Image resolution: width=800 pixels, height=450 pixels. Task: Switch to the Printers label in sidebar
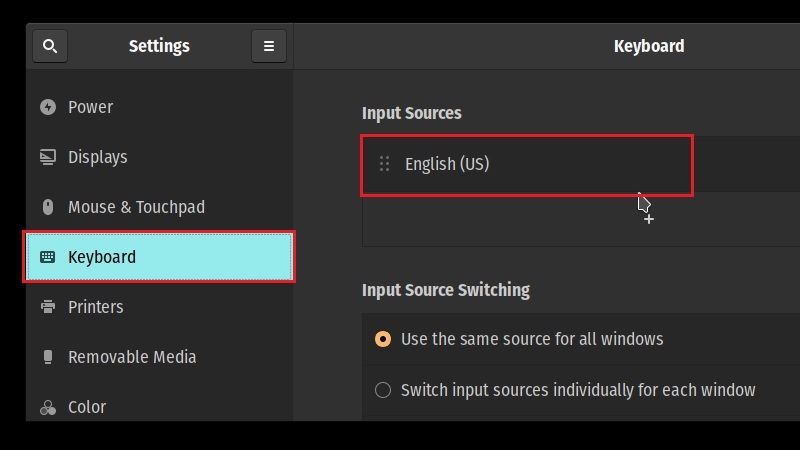(x=95, y=307)
